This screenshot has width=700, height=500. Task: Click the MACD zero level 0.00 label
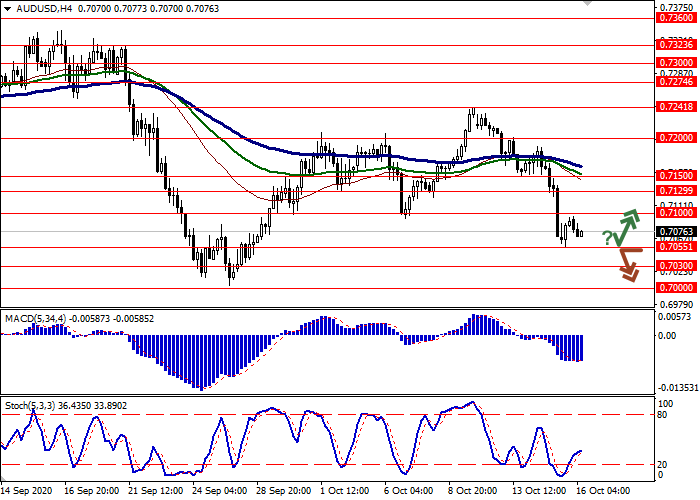[x=667, y=336]
